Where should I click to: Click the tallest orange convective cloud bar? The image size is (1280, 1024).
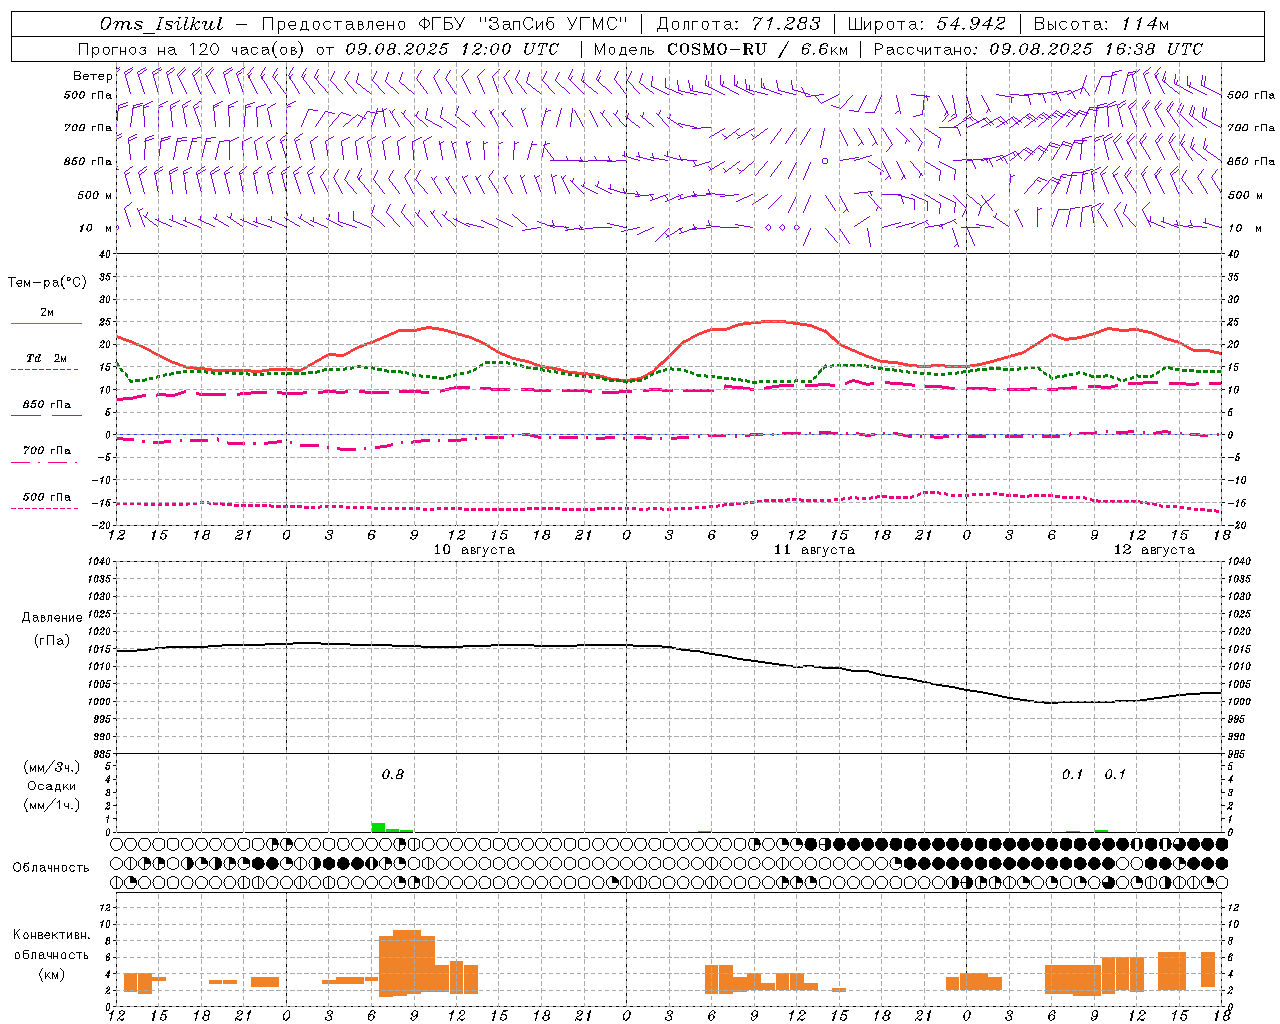[407, 962]
